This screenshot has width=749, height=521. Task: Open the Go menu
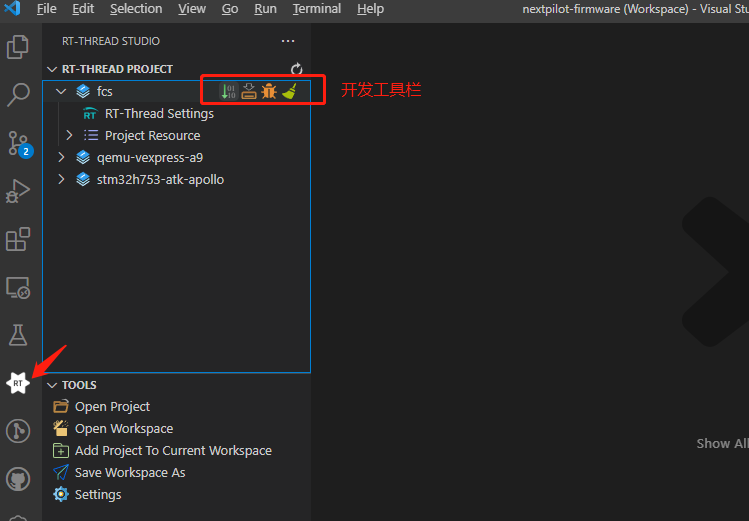coord(230,9)
